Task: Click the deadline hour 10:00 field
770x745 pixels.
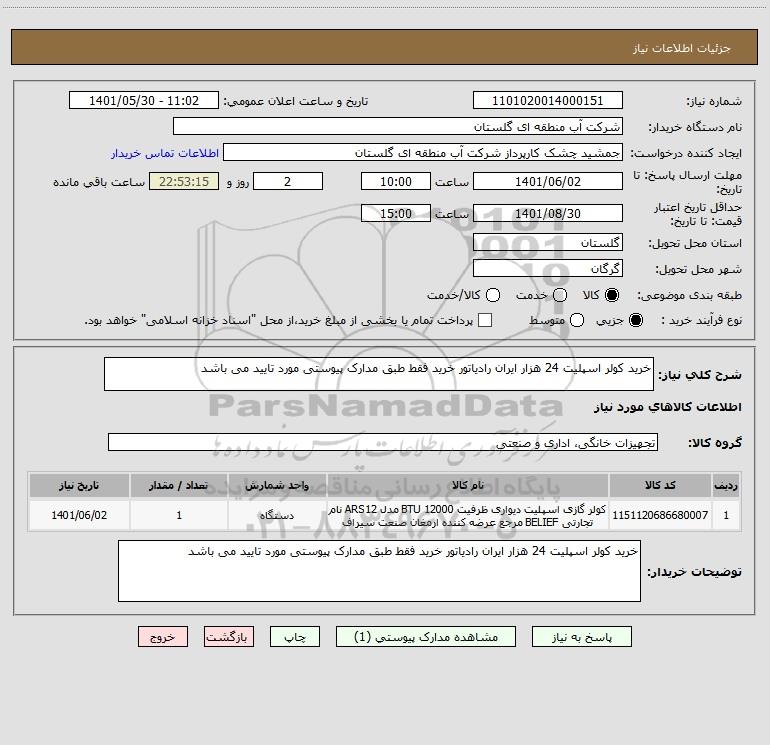Action: (396, 181)
